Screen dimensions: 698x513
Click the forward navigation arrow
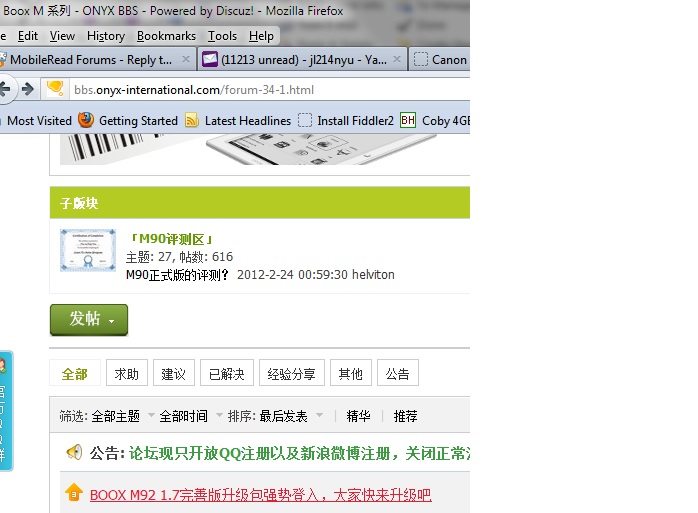tap(28, 90)
